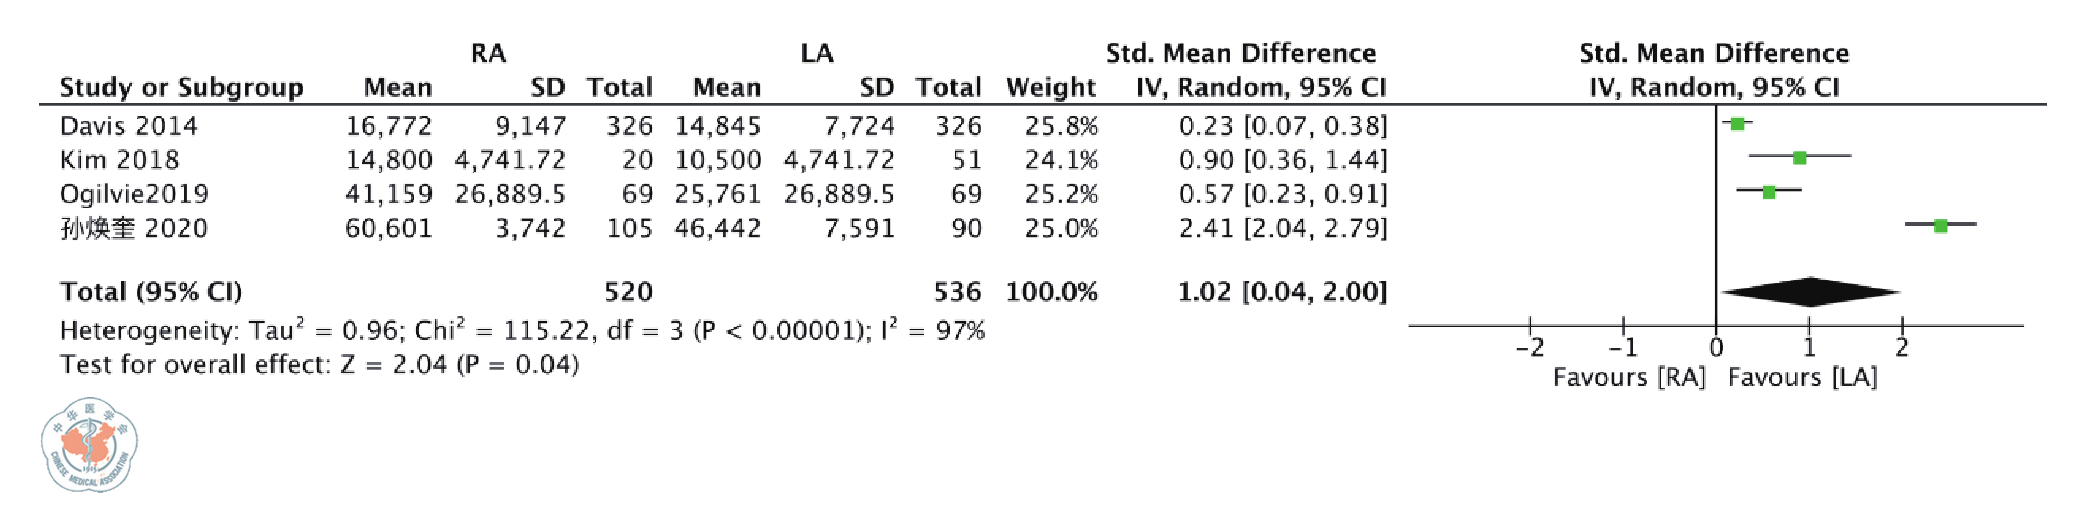Click the Total (95% CI) row label
This screenshot has width=2078, height=505.
point(151,292)
